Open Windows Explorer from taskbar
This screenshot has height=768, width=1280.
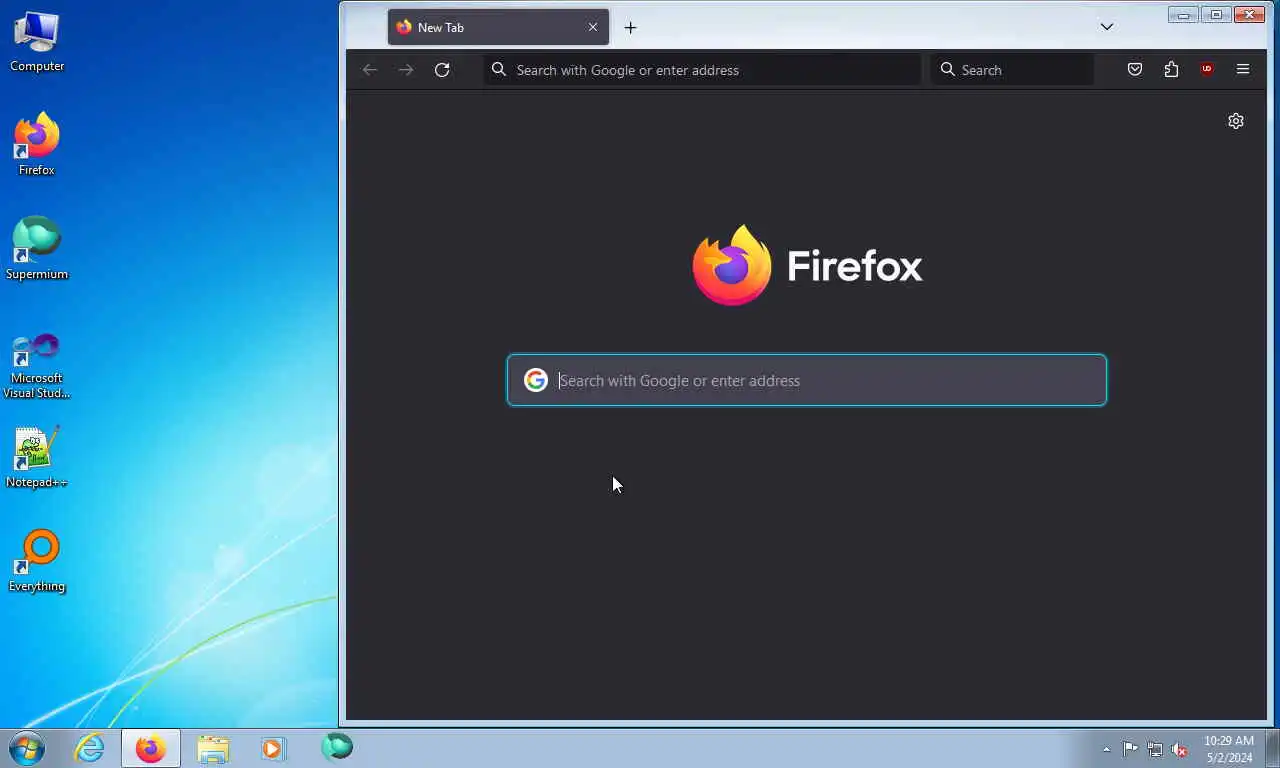(213, 748)
